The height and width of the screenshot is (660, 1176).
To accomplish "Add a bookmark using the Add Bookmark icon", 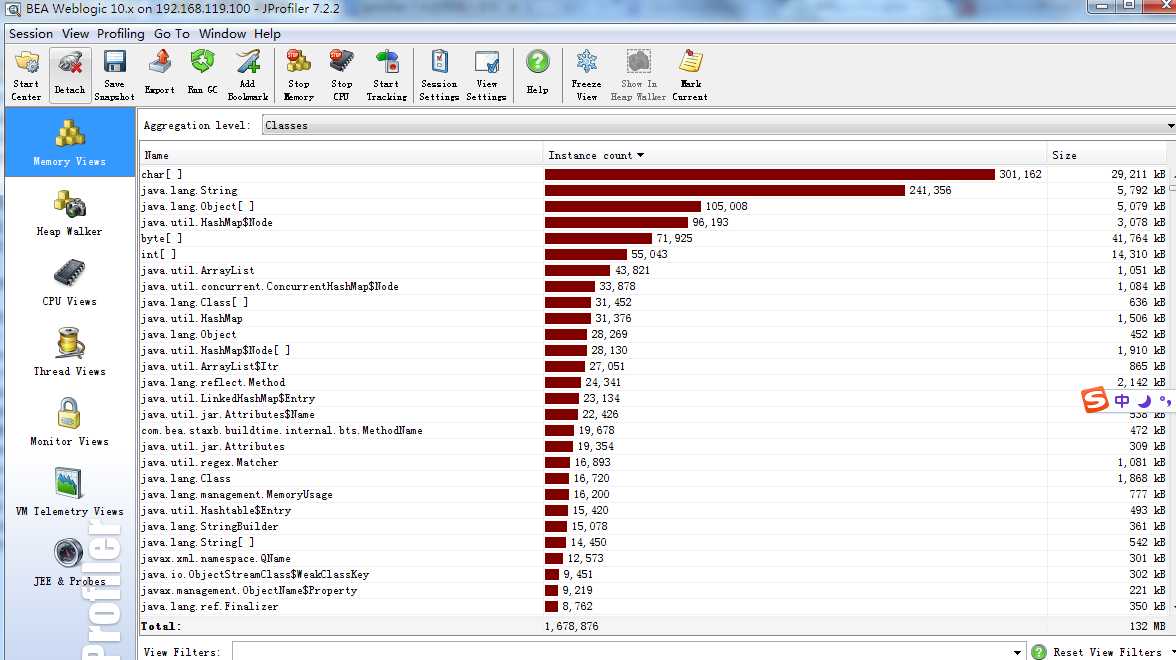I will [248, 62].
